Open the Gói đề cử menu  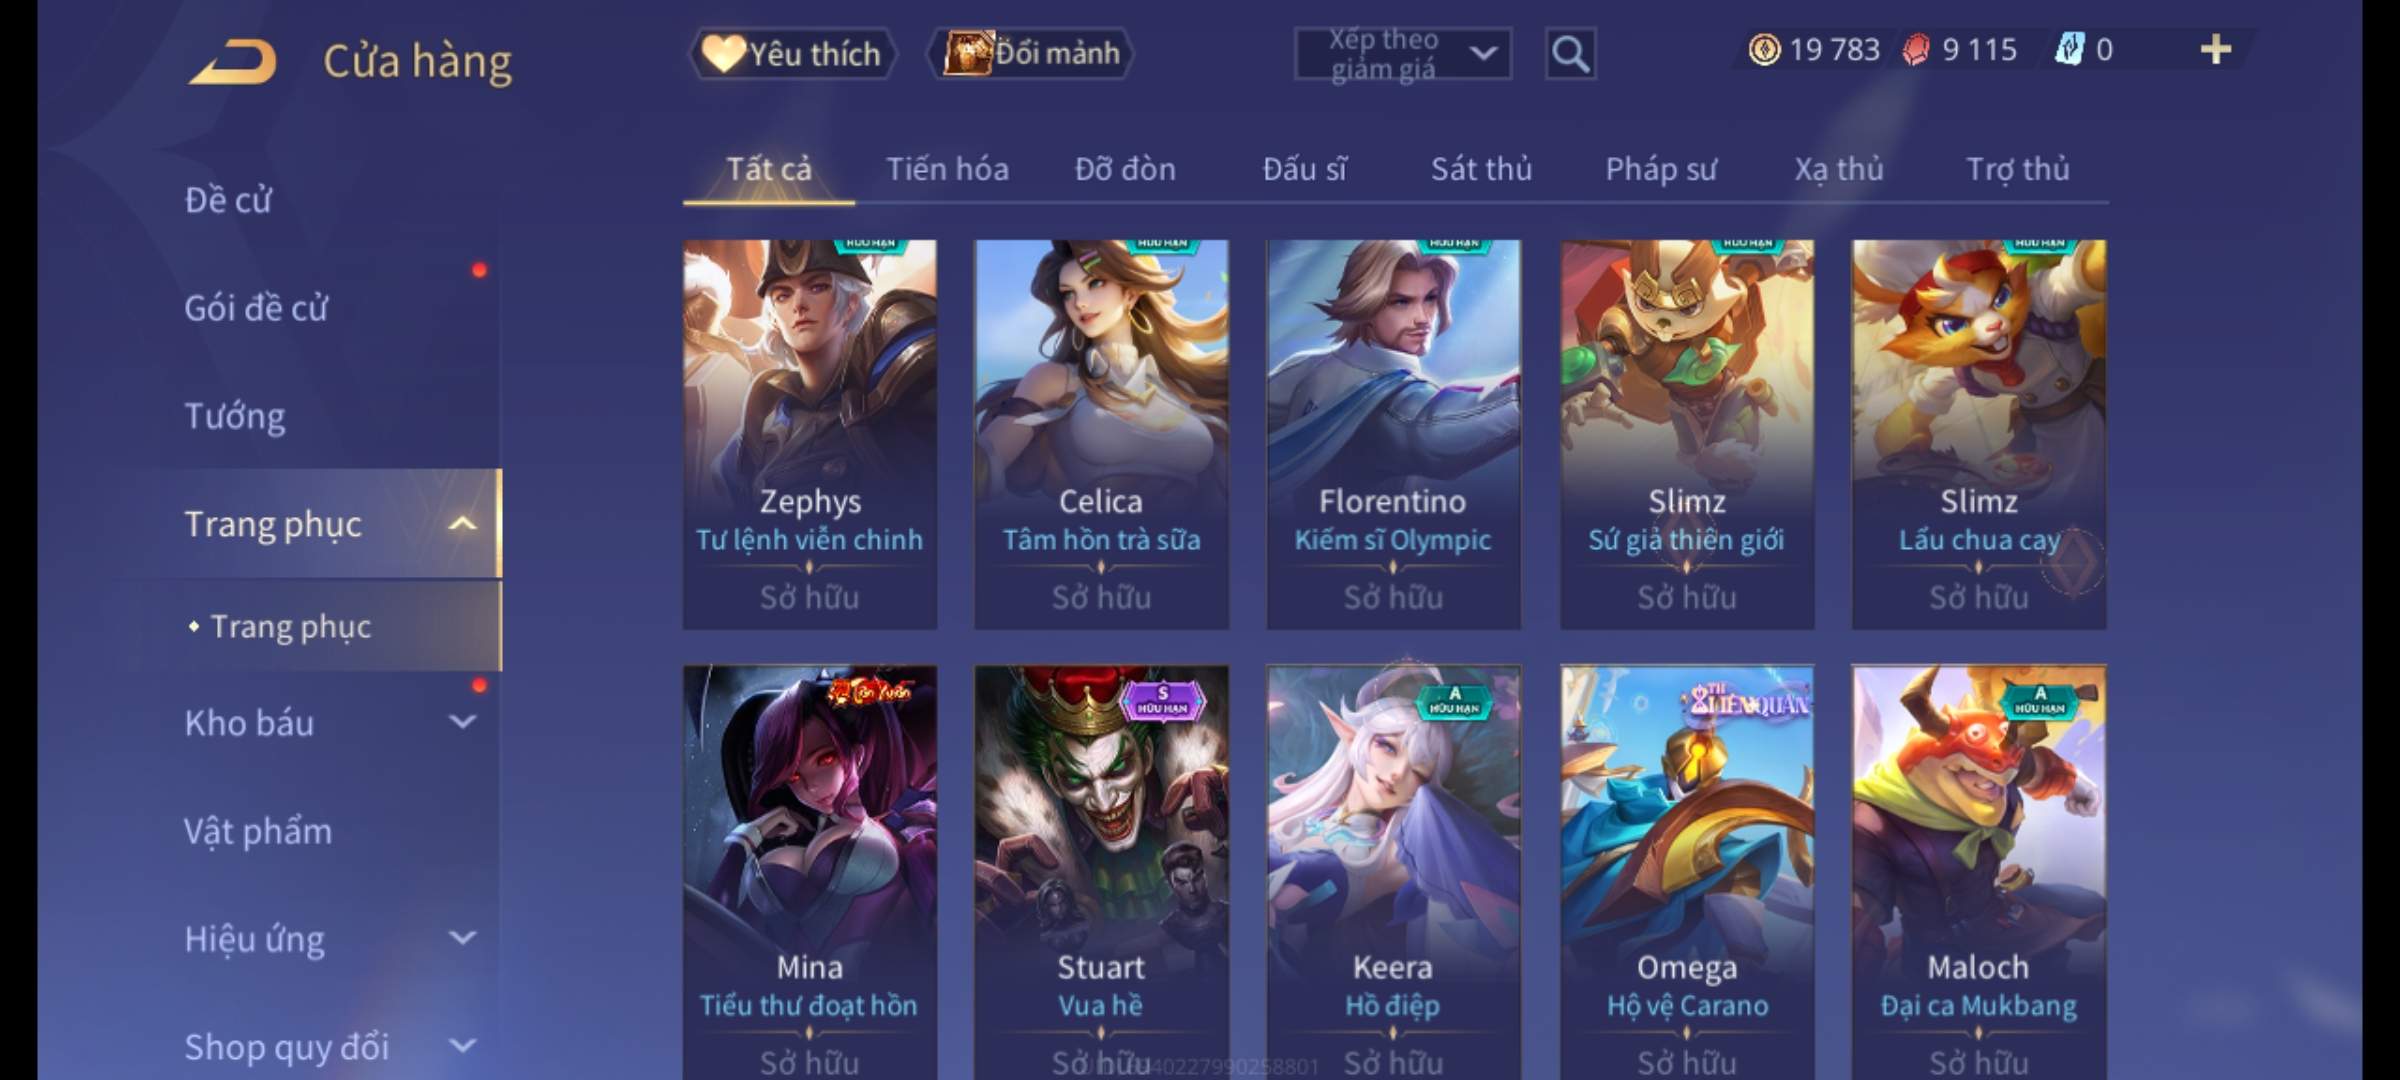coord(256,308)
